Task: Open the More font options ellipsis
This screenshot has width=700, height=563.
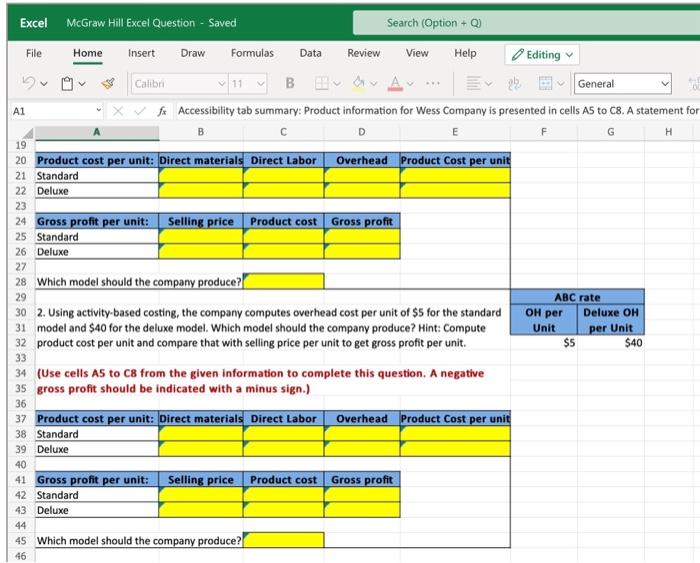Action: click(433, 83)
